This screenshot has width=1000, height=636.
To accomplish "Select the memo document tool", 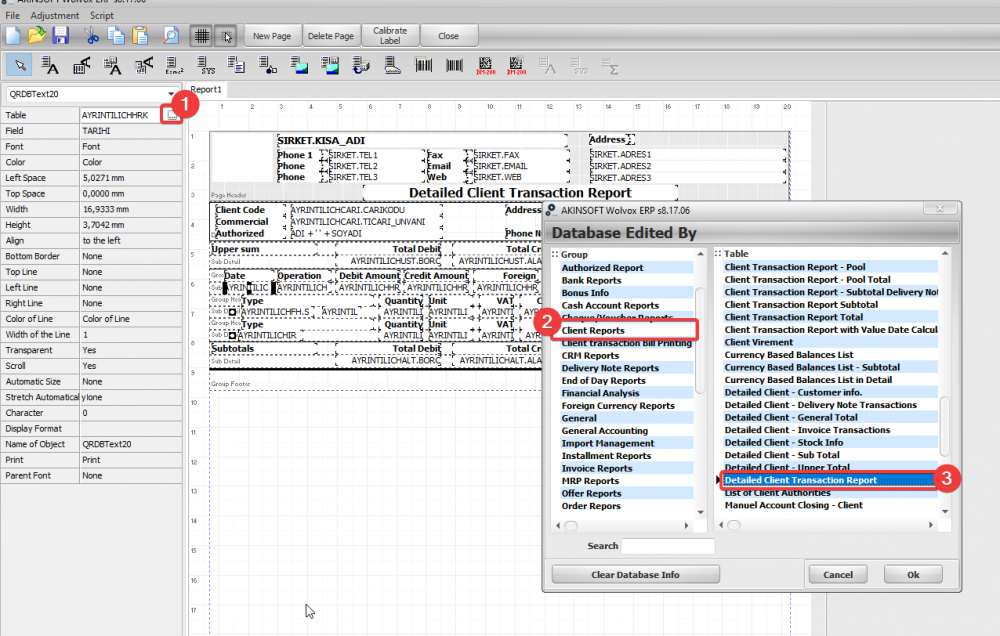I will (236, 65).
